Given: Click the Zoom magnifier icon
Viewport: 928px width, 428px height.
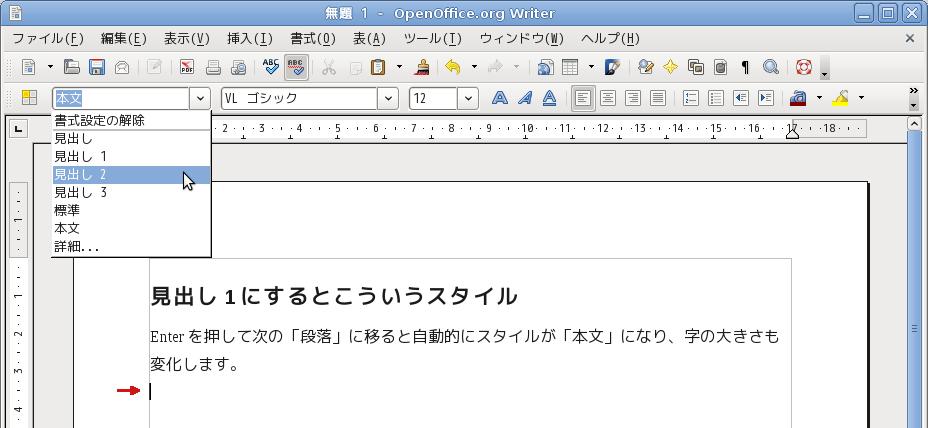Looking at the screenshot, I should 771,67.
